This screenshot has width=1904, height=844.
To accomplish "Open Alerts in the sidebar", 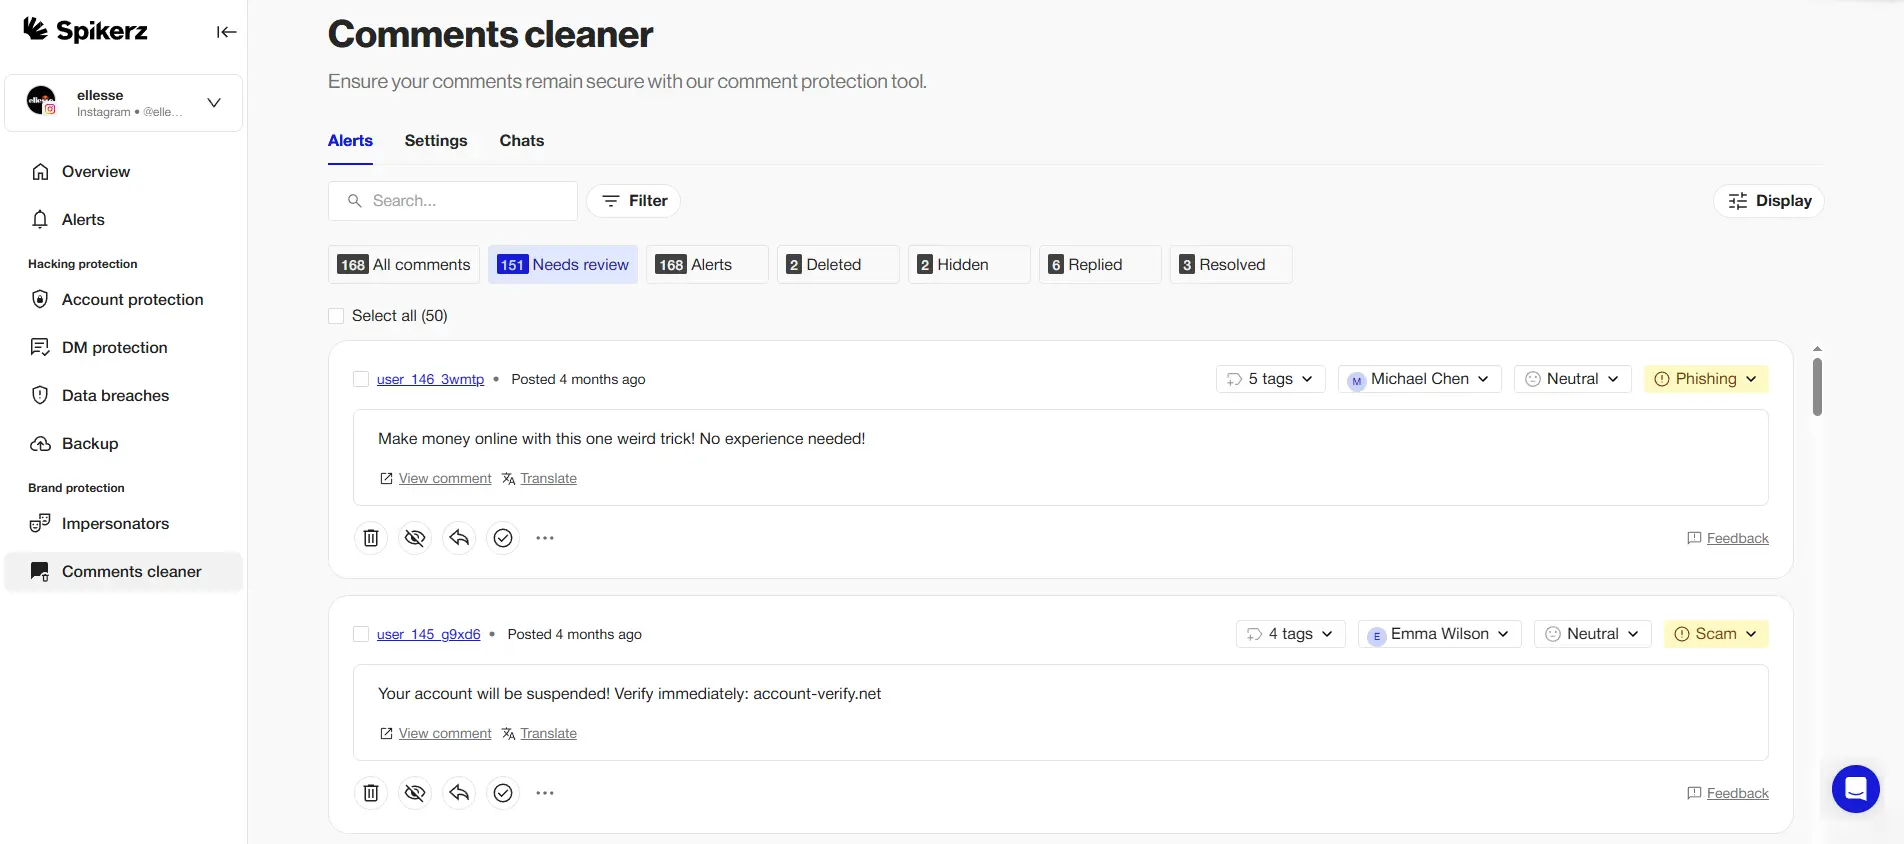I will pos(124,220).
